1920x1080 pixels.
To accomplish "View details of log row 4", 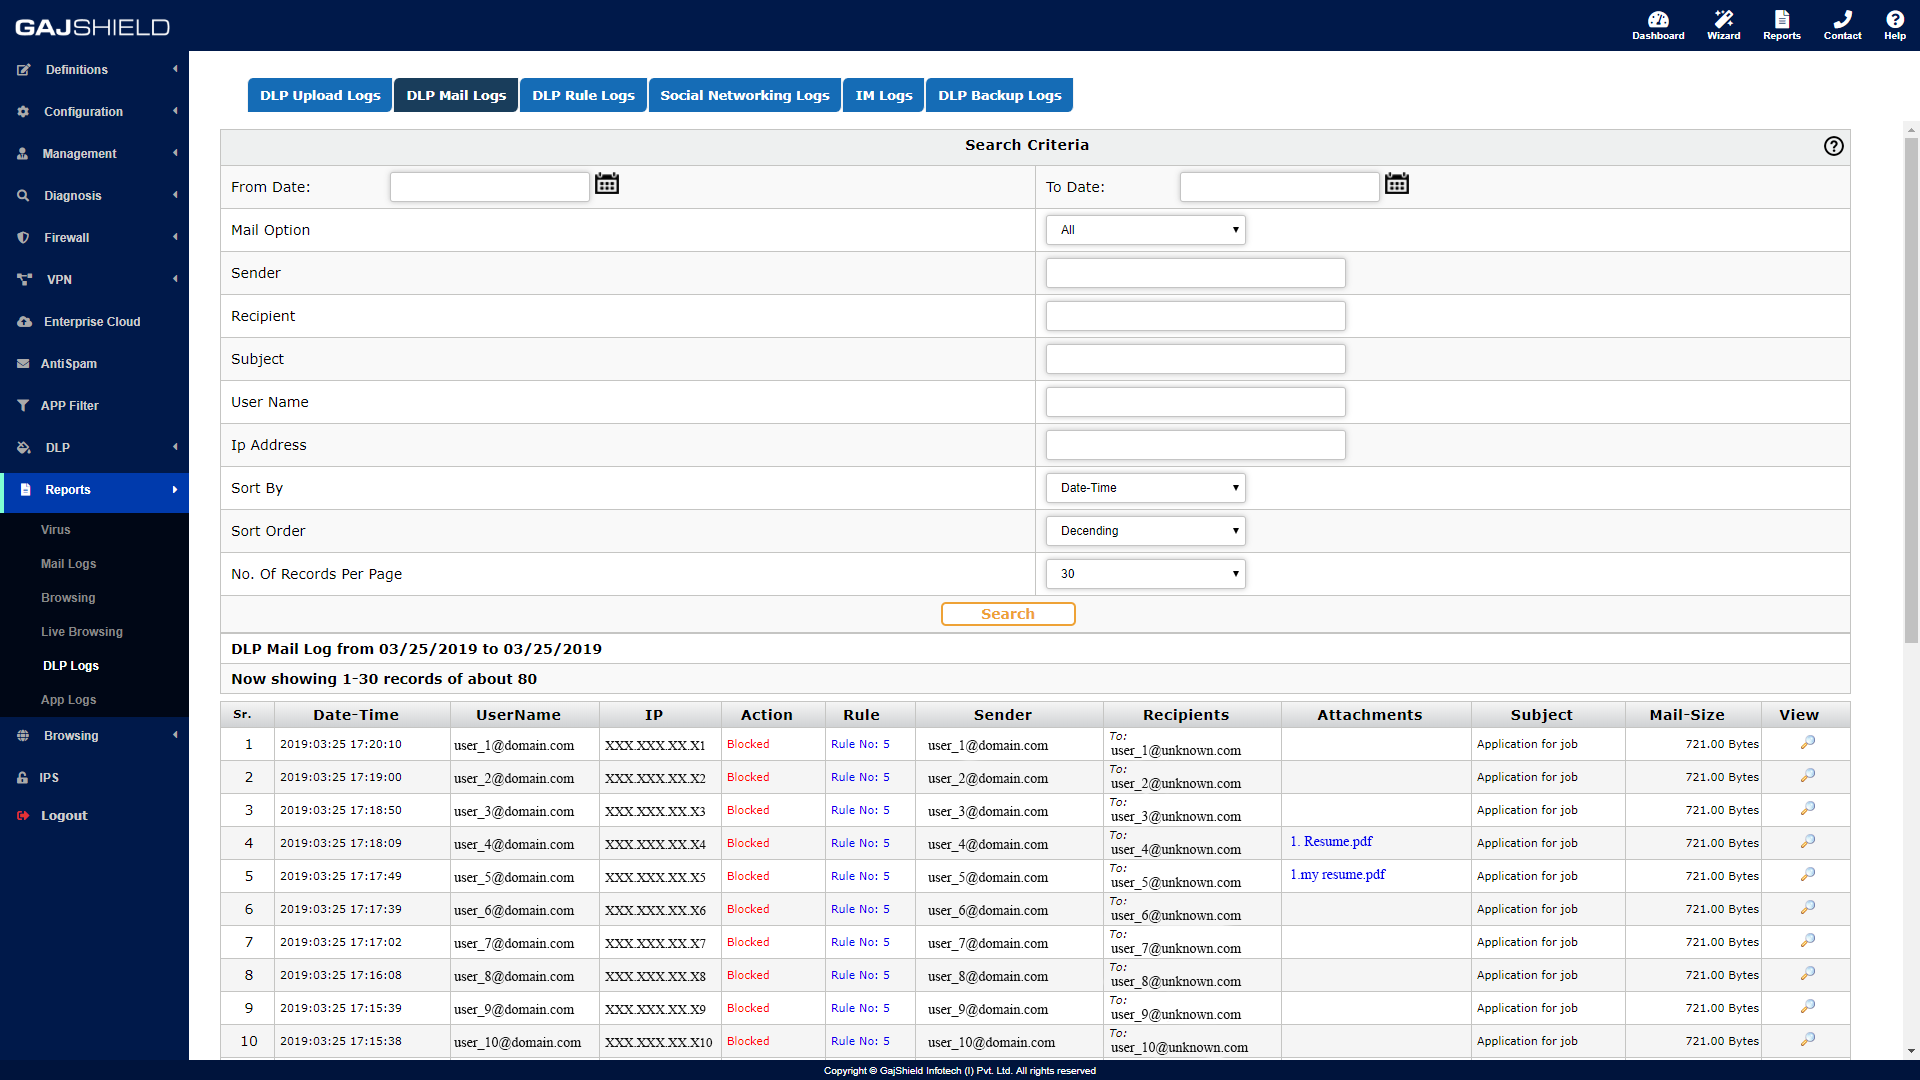I will click(1808, 841).
